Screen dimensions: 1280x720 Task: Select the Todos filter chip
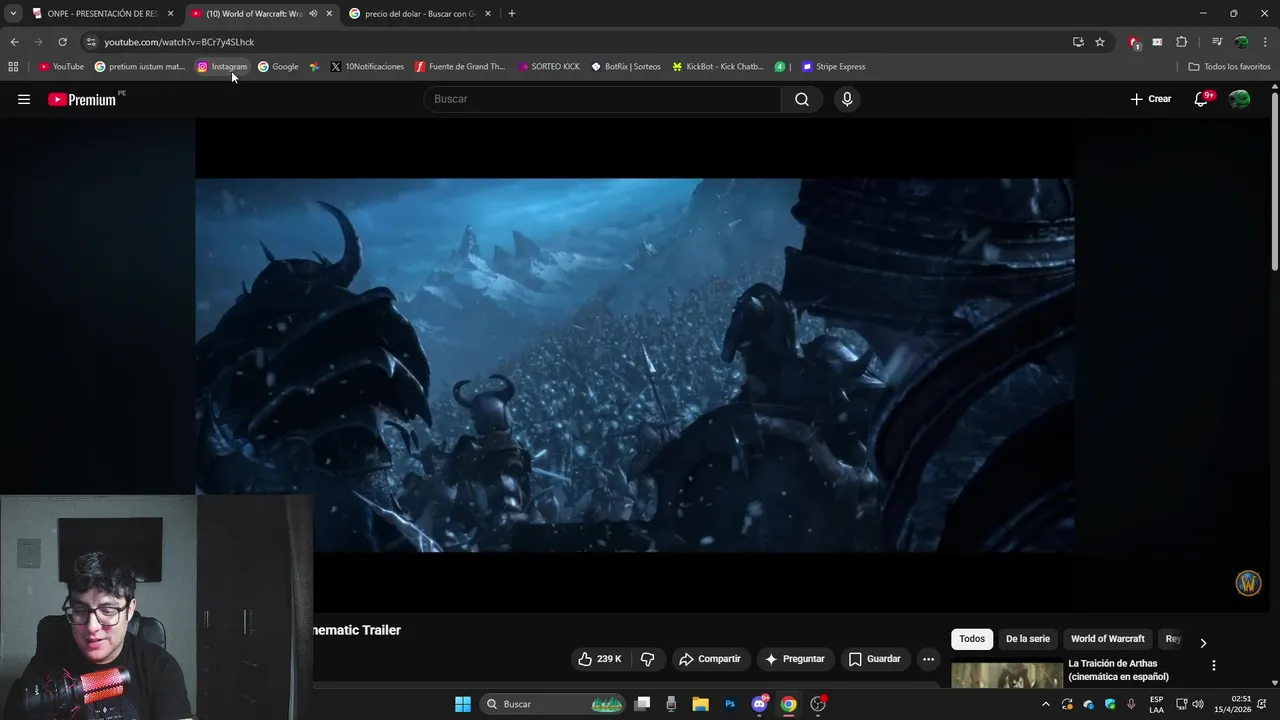[972, 639]
